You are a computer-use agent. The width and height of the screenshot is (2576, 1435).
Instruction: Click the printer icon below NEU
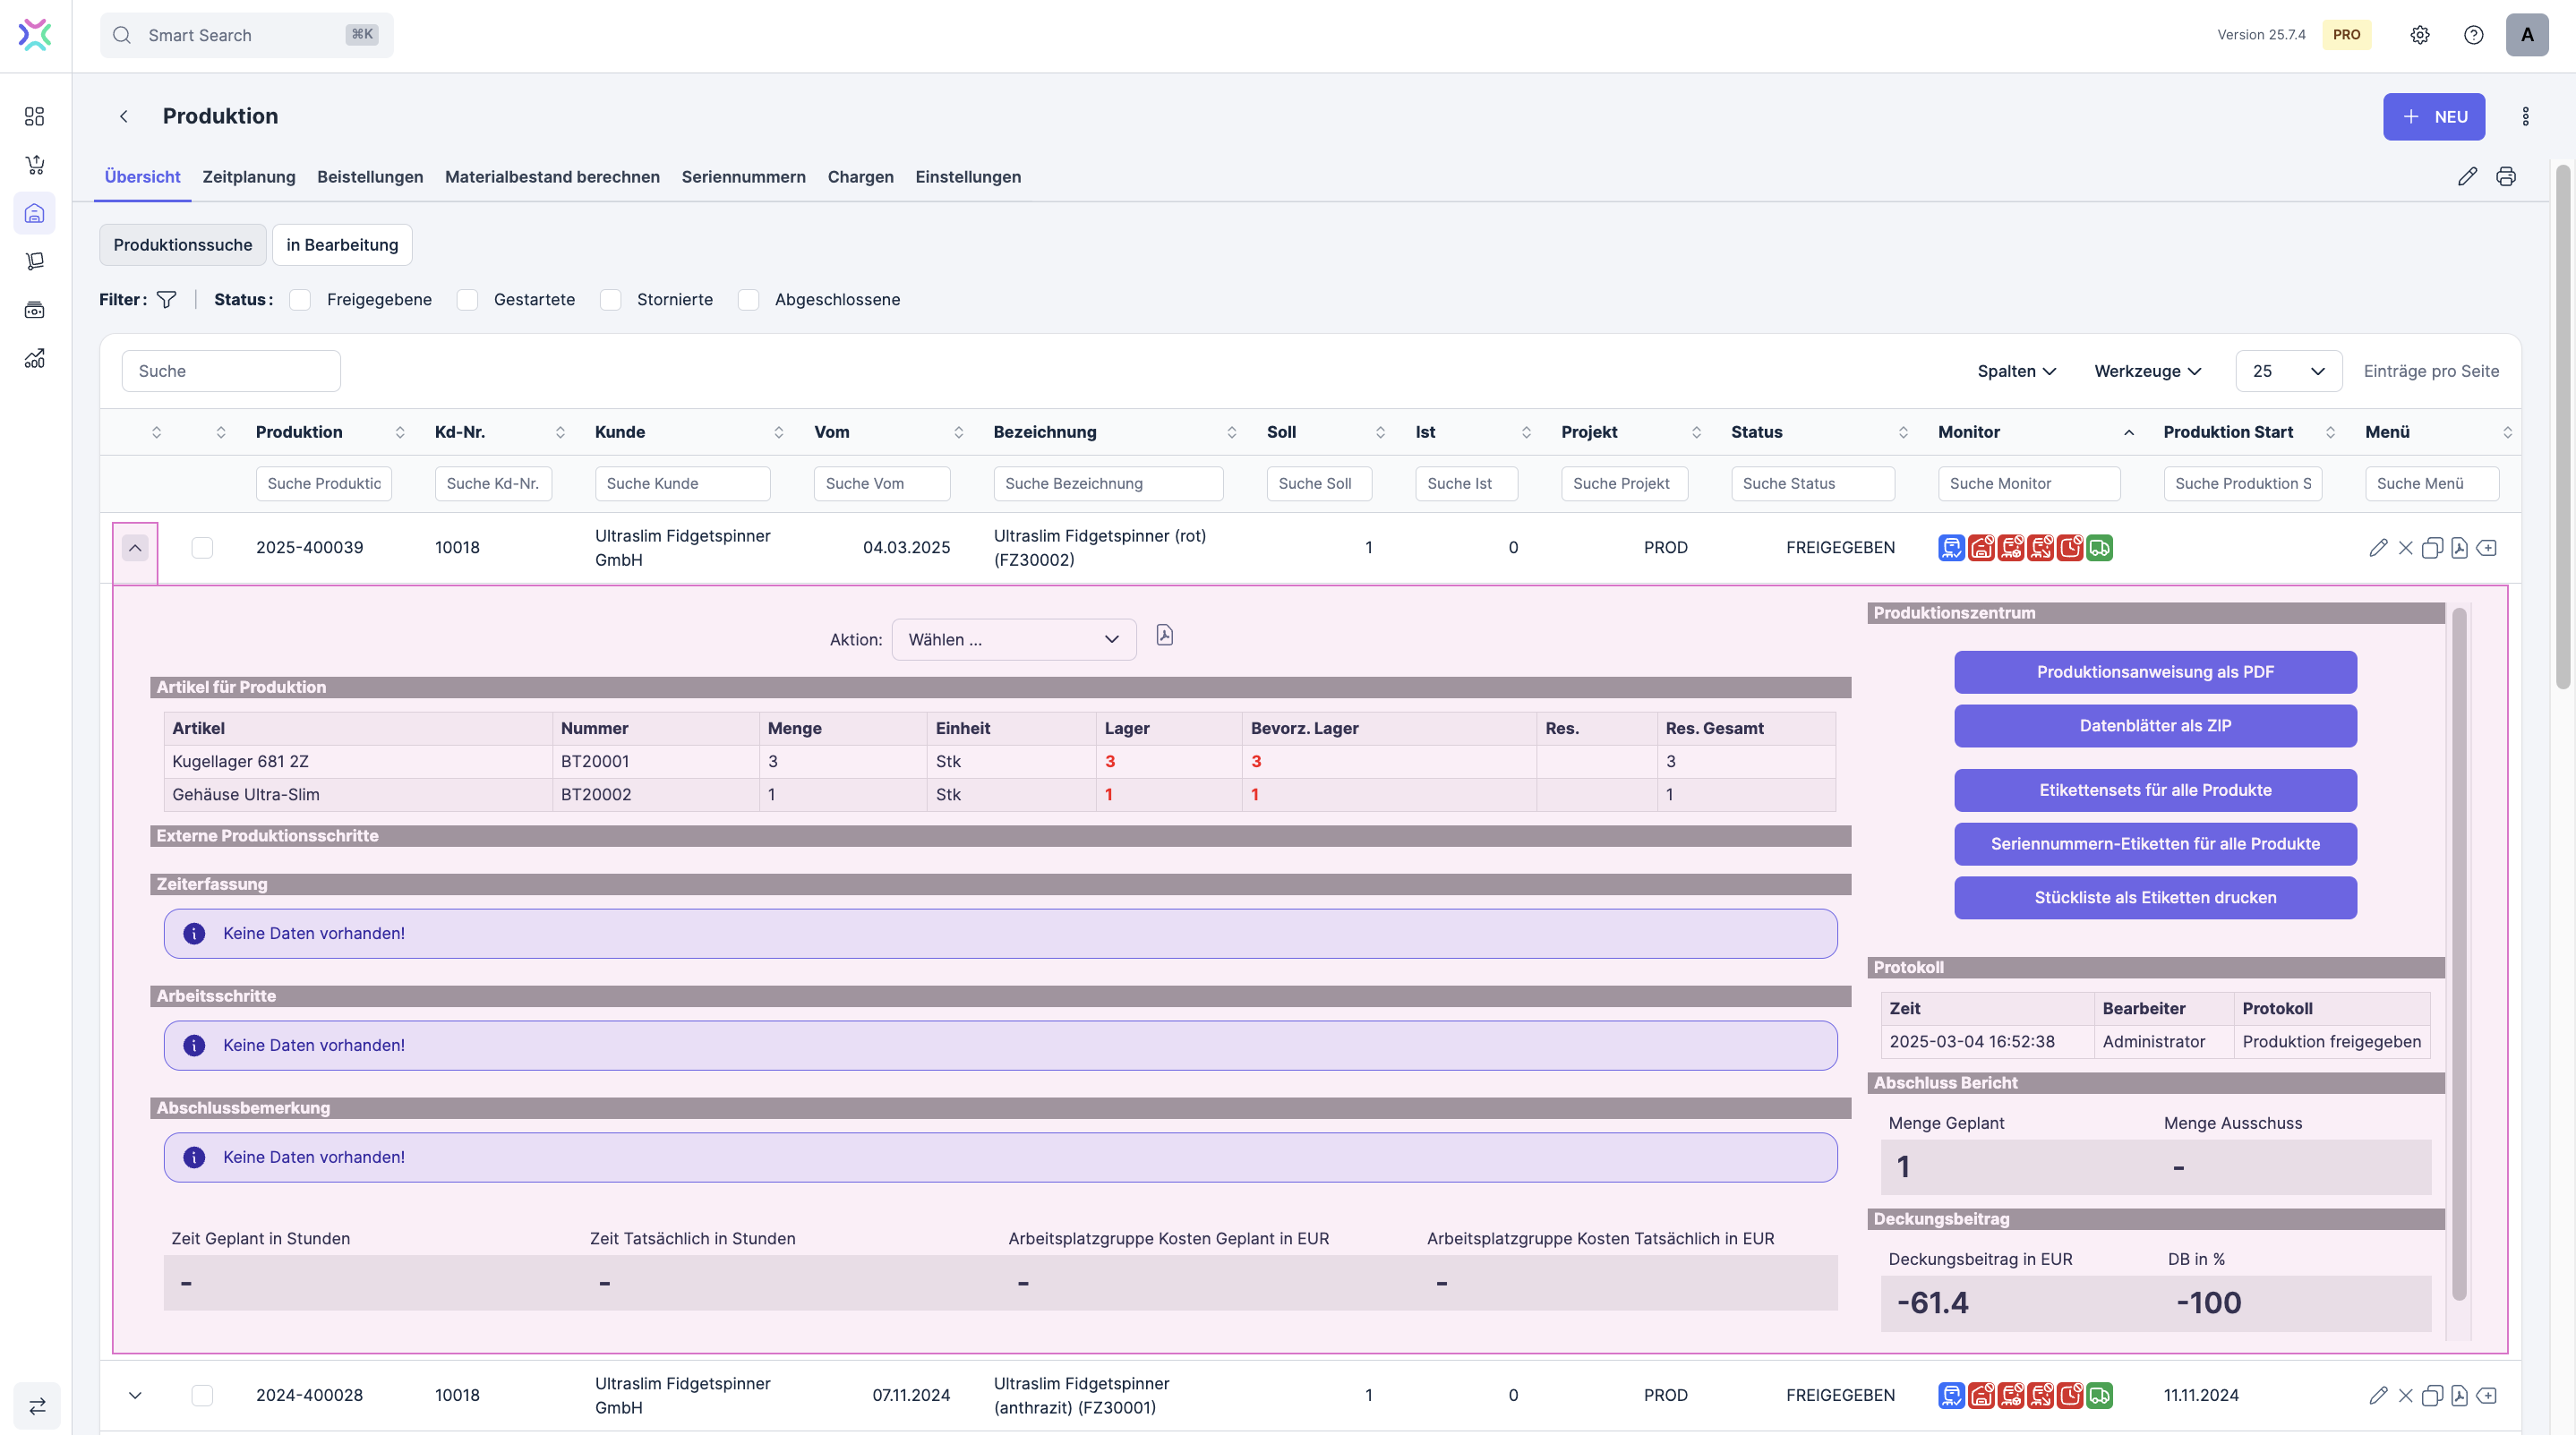(2505, 177)
